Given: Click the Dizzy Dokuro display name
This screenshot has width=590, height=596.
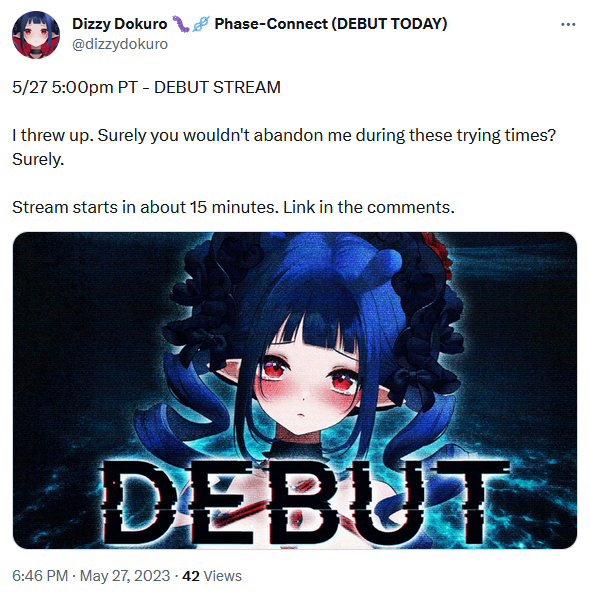Looking at the screenshot, I should pos(119,24).
